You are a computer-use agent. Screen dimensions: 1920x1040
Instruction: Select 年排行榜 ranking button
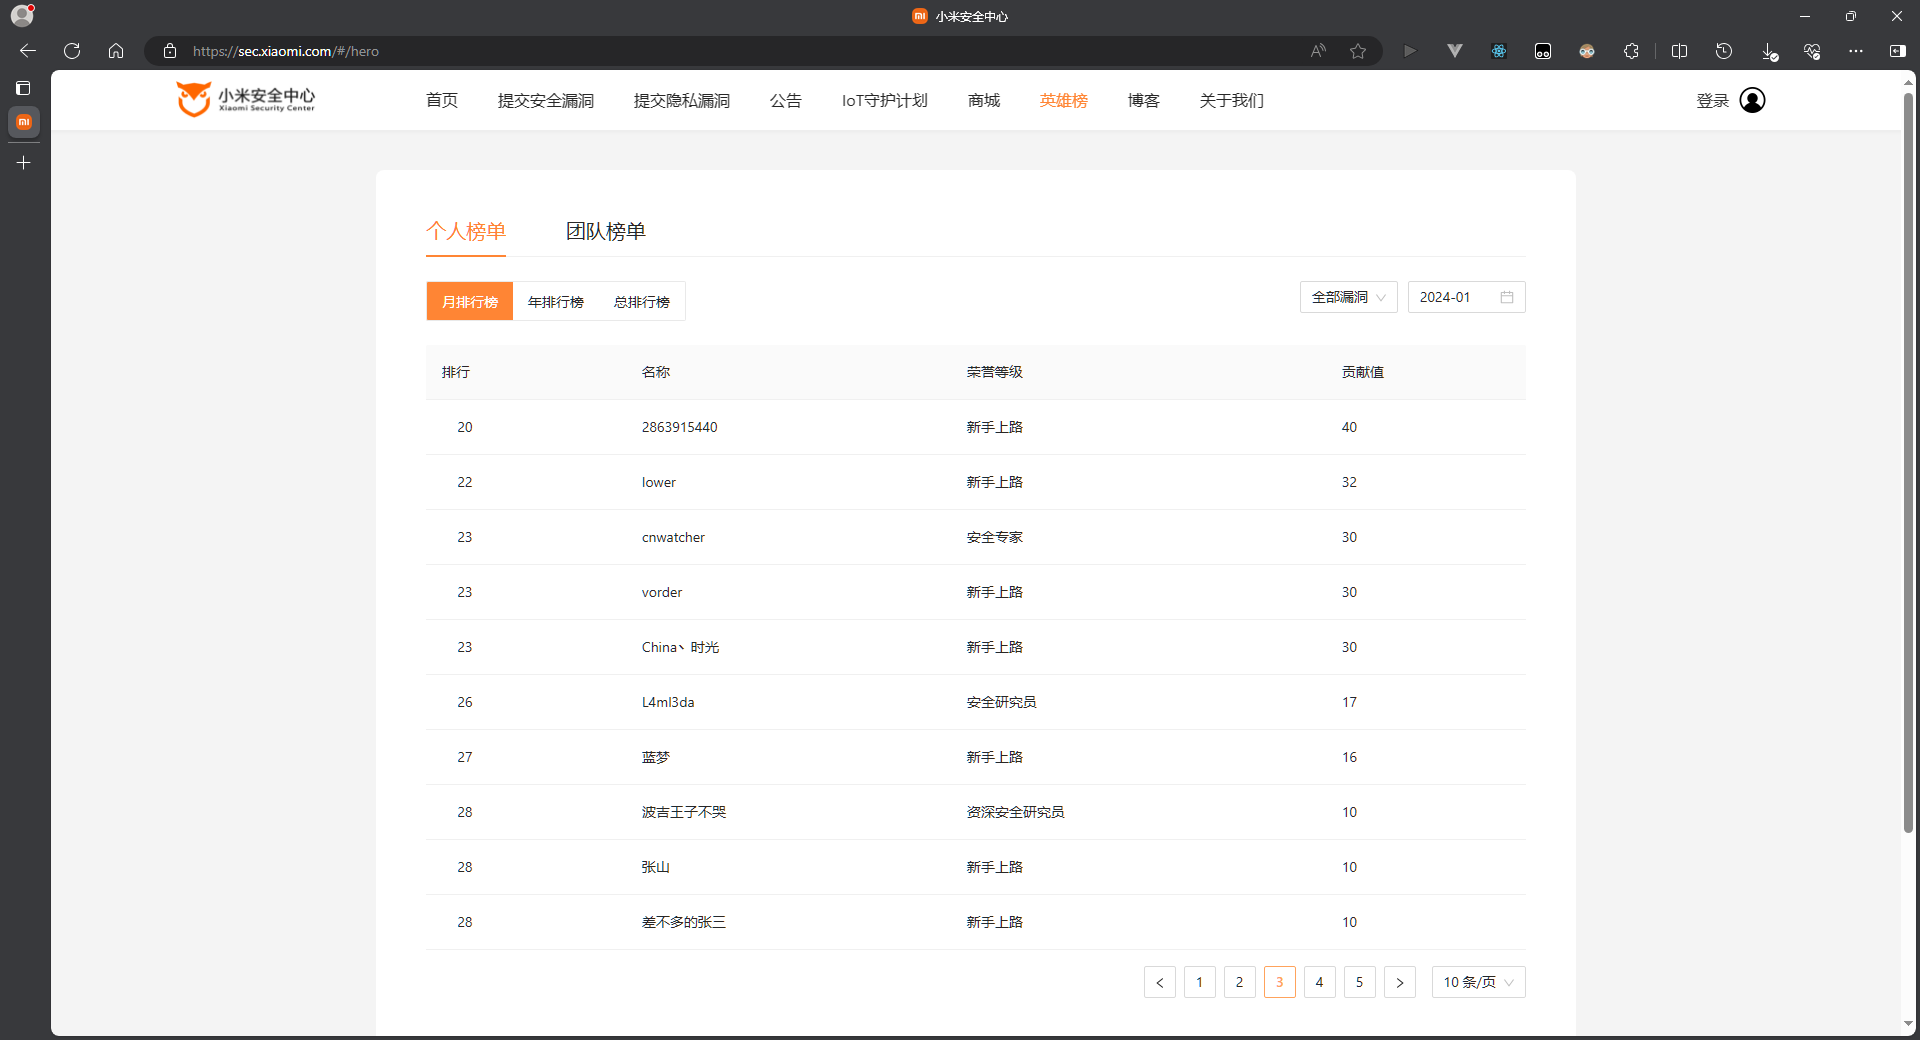coord(556,301)
